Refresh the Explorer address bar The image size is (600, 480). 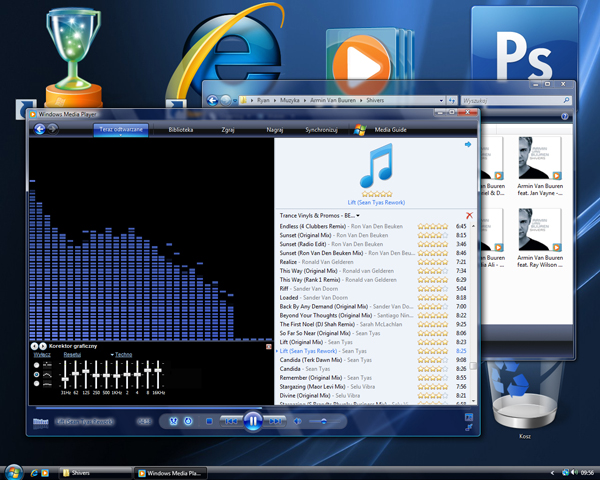pos(452,100)
